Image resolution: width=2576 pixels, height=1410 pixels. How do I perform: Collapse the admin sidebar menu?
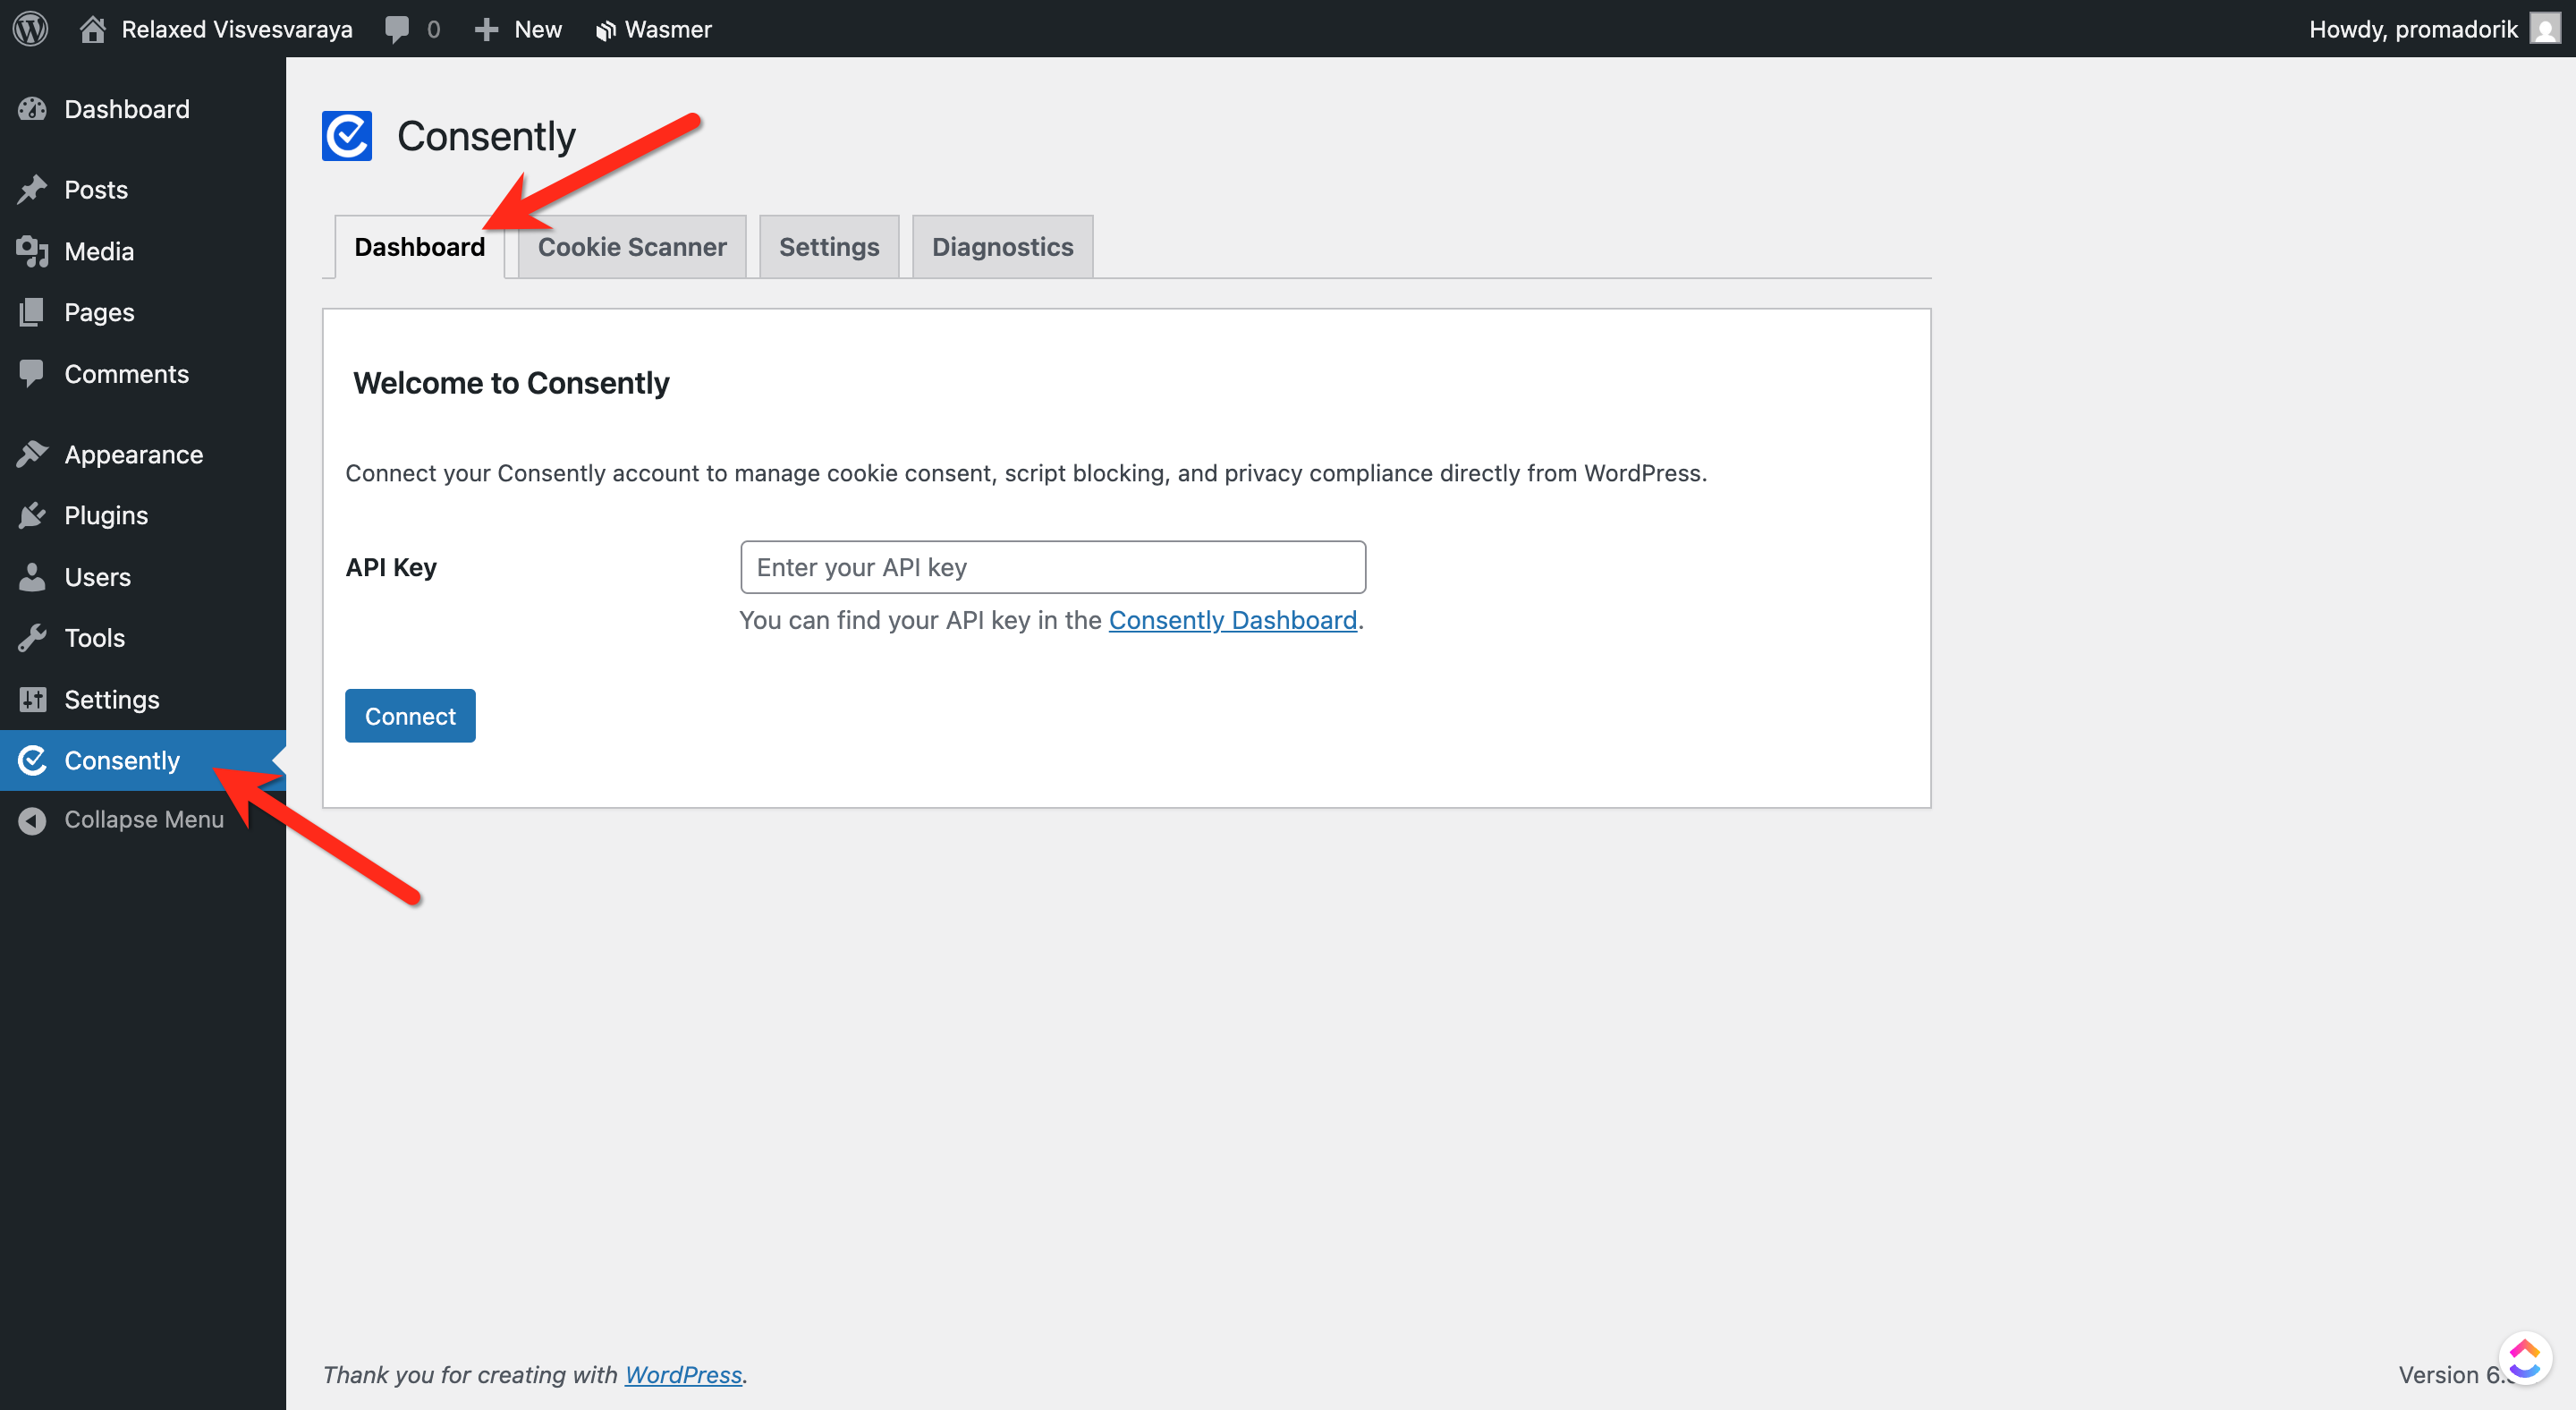pyautogui.click(x=143, y=819)
